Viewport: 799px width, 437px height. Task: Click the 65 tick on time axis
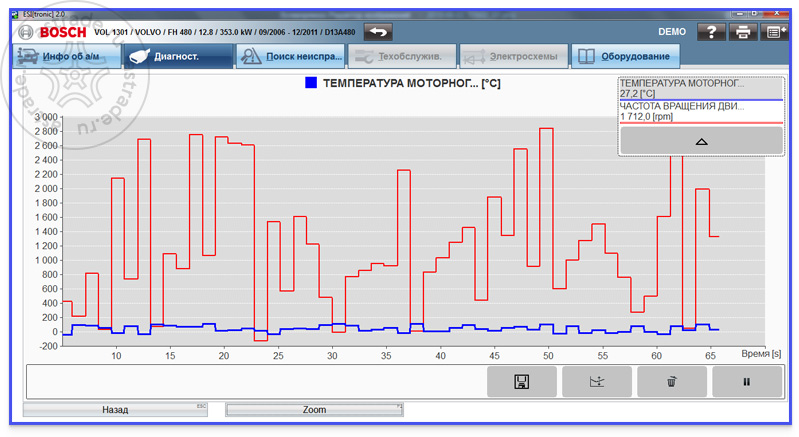(710, 356)
